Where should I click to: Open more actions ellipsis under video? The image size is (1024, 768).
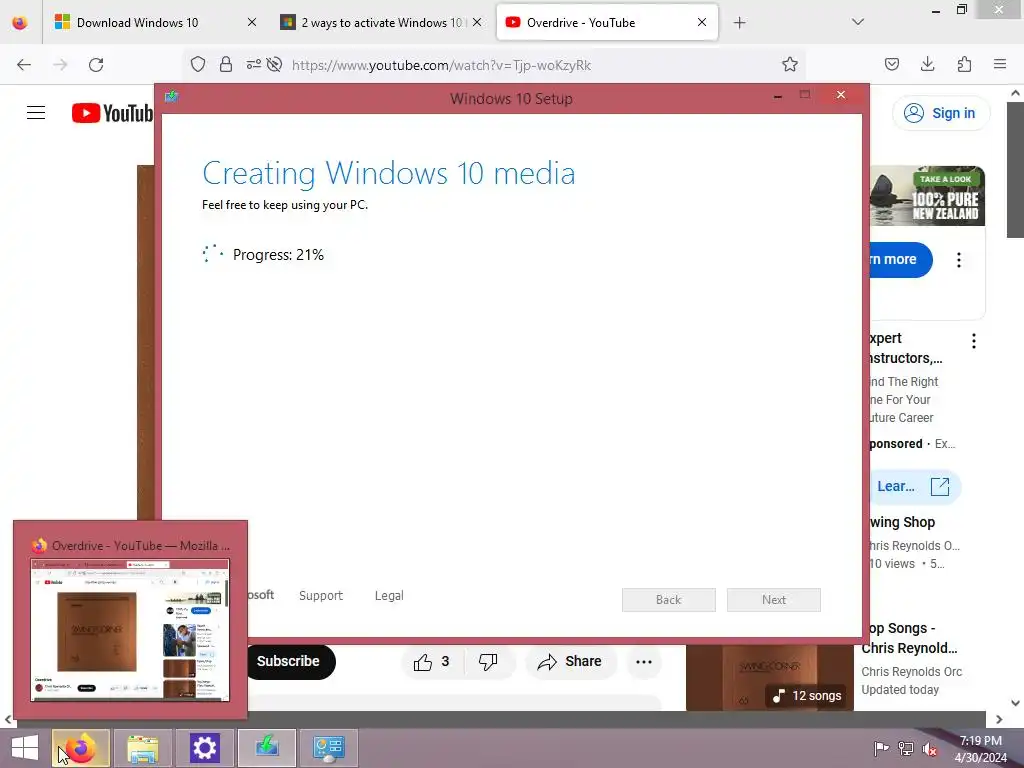(644, 662)
